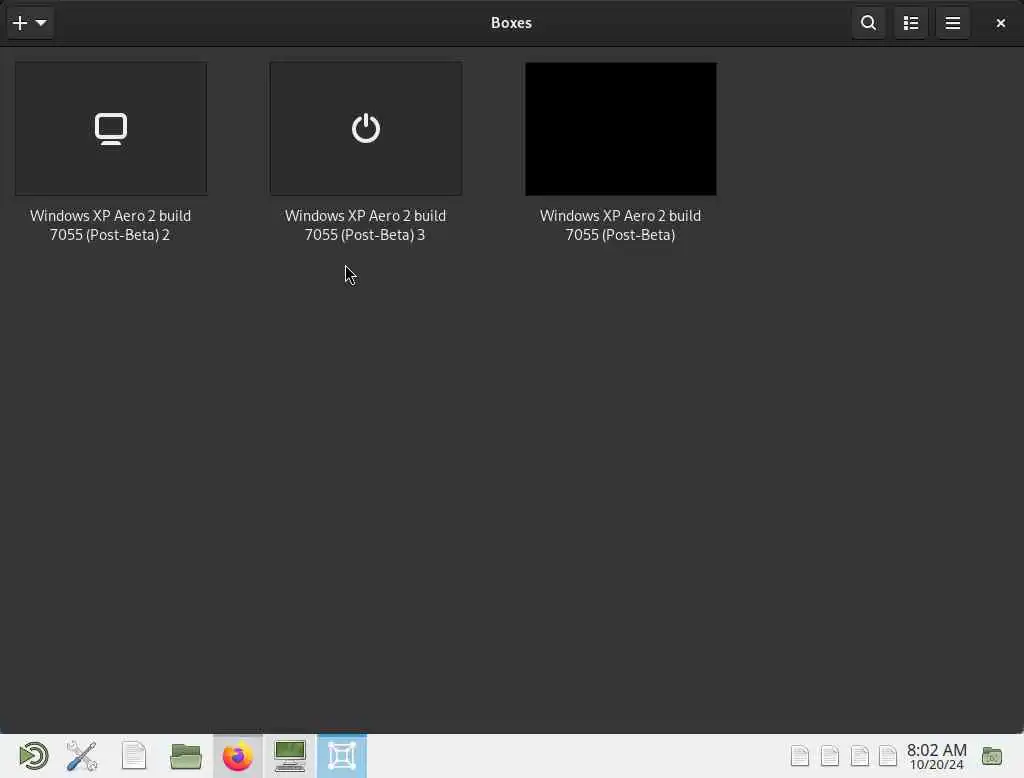Open the green folder file manager
The width and height of the screenshot is (1024, 778).
(x=185, y=756)
